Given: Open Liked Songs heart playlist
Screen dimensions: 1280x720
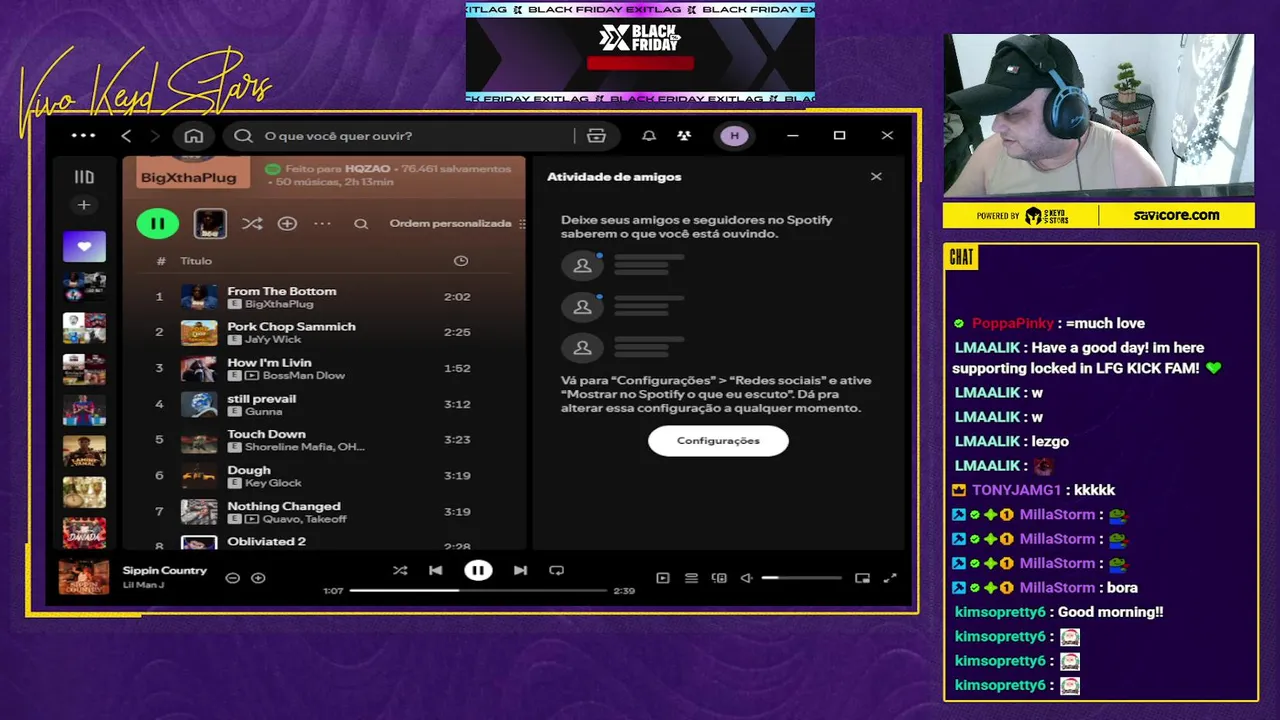Looking at the screenshot, I should point(84,246).
